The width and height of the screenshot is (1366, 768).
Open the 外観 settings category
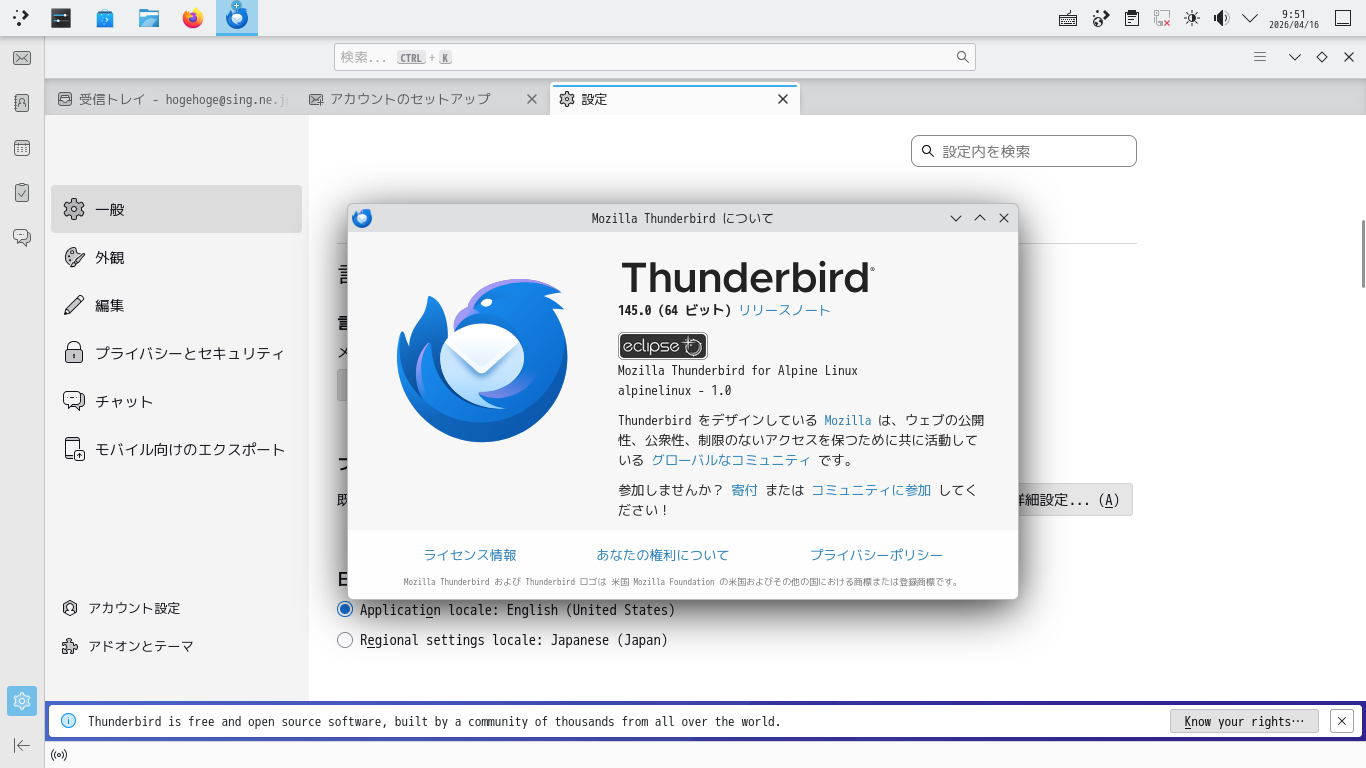click(x=176, y=257)
